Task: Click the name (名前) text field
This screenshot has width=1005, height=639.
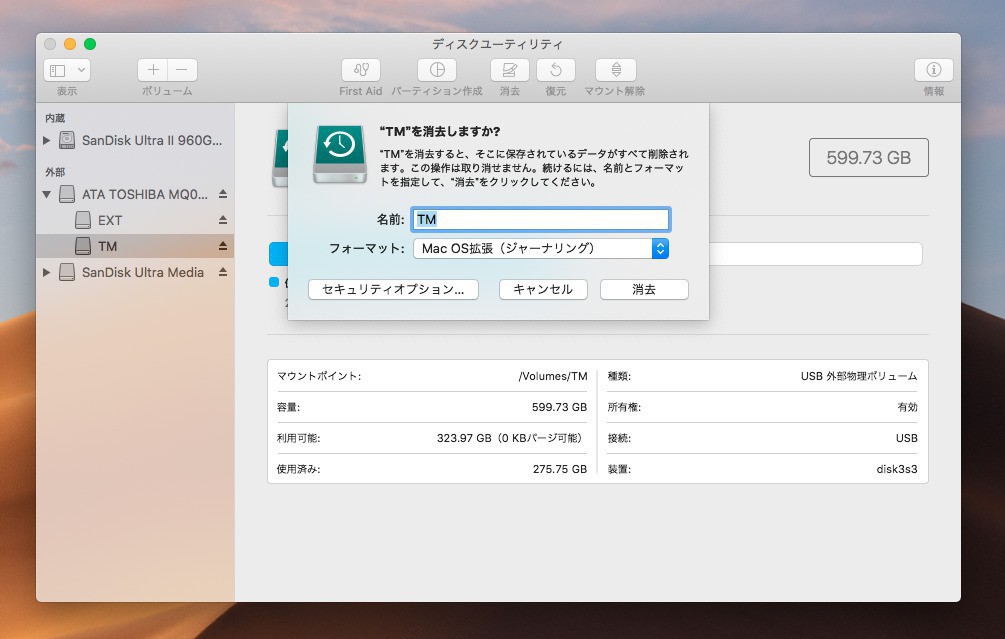Action: [540, 219]
